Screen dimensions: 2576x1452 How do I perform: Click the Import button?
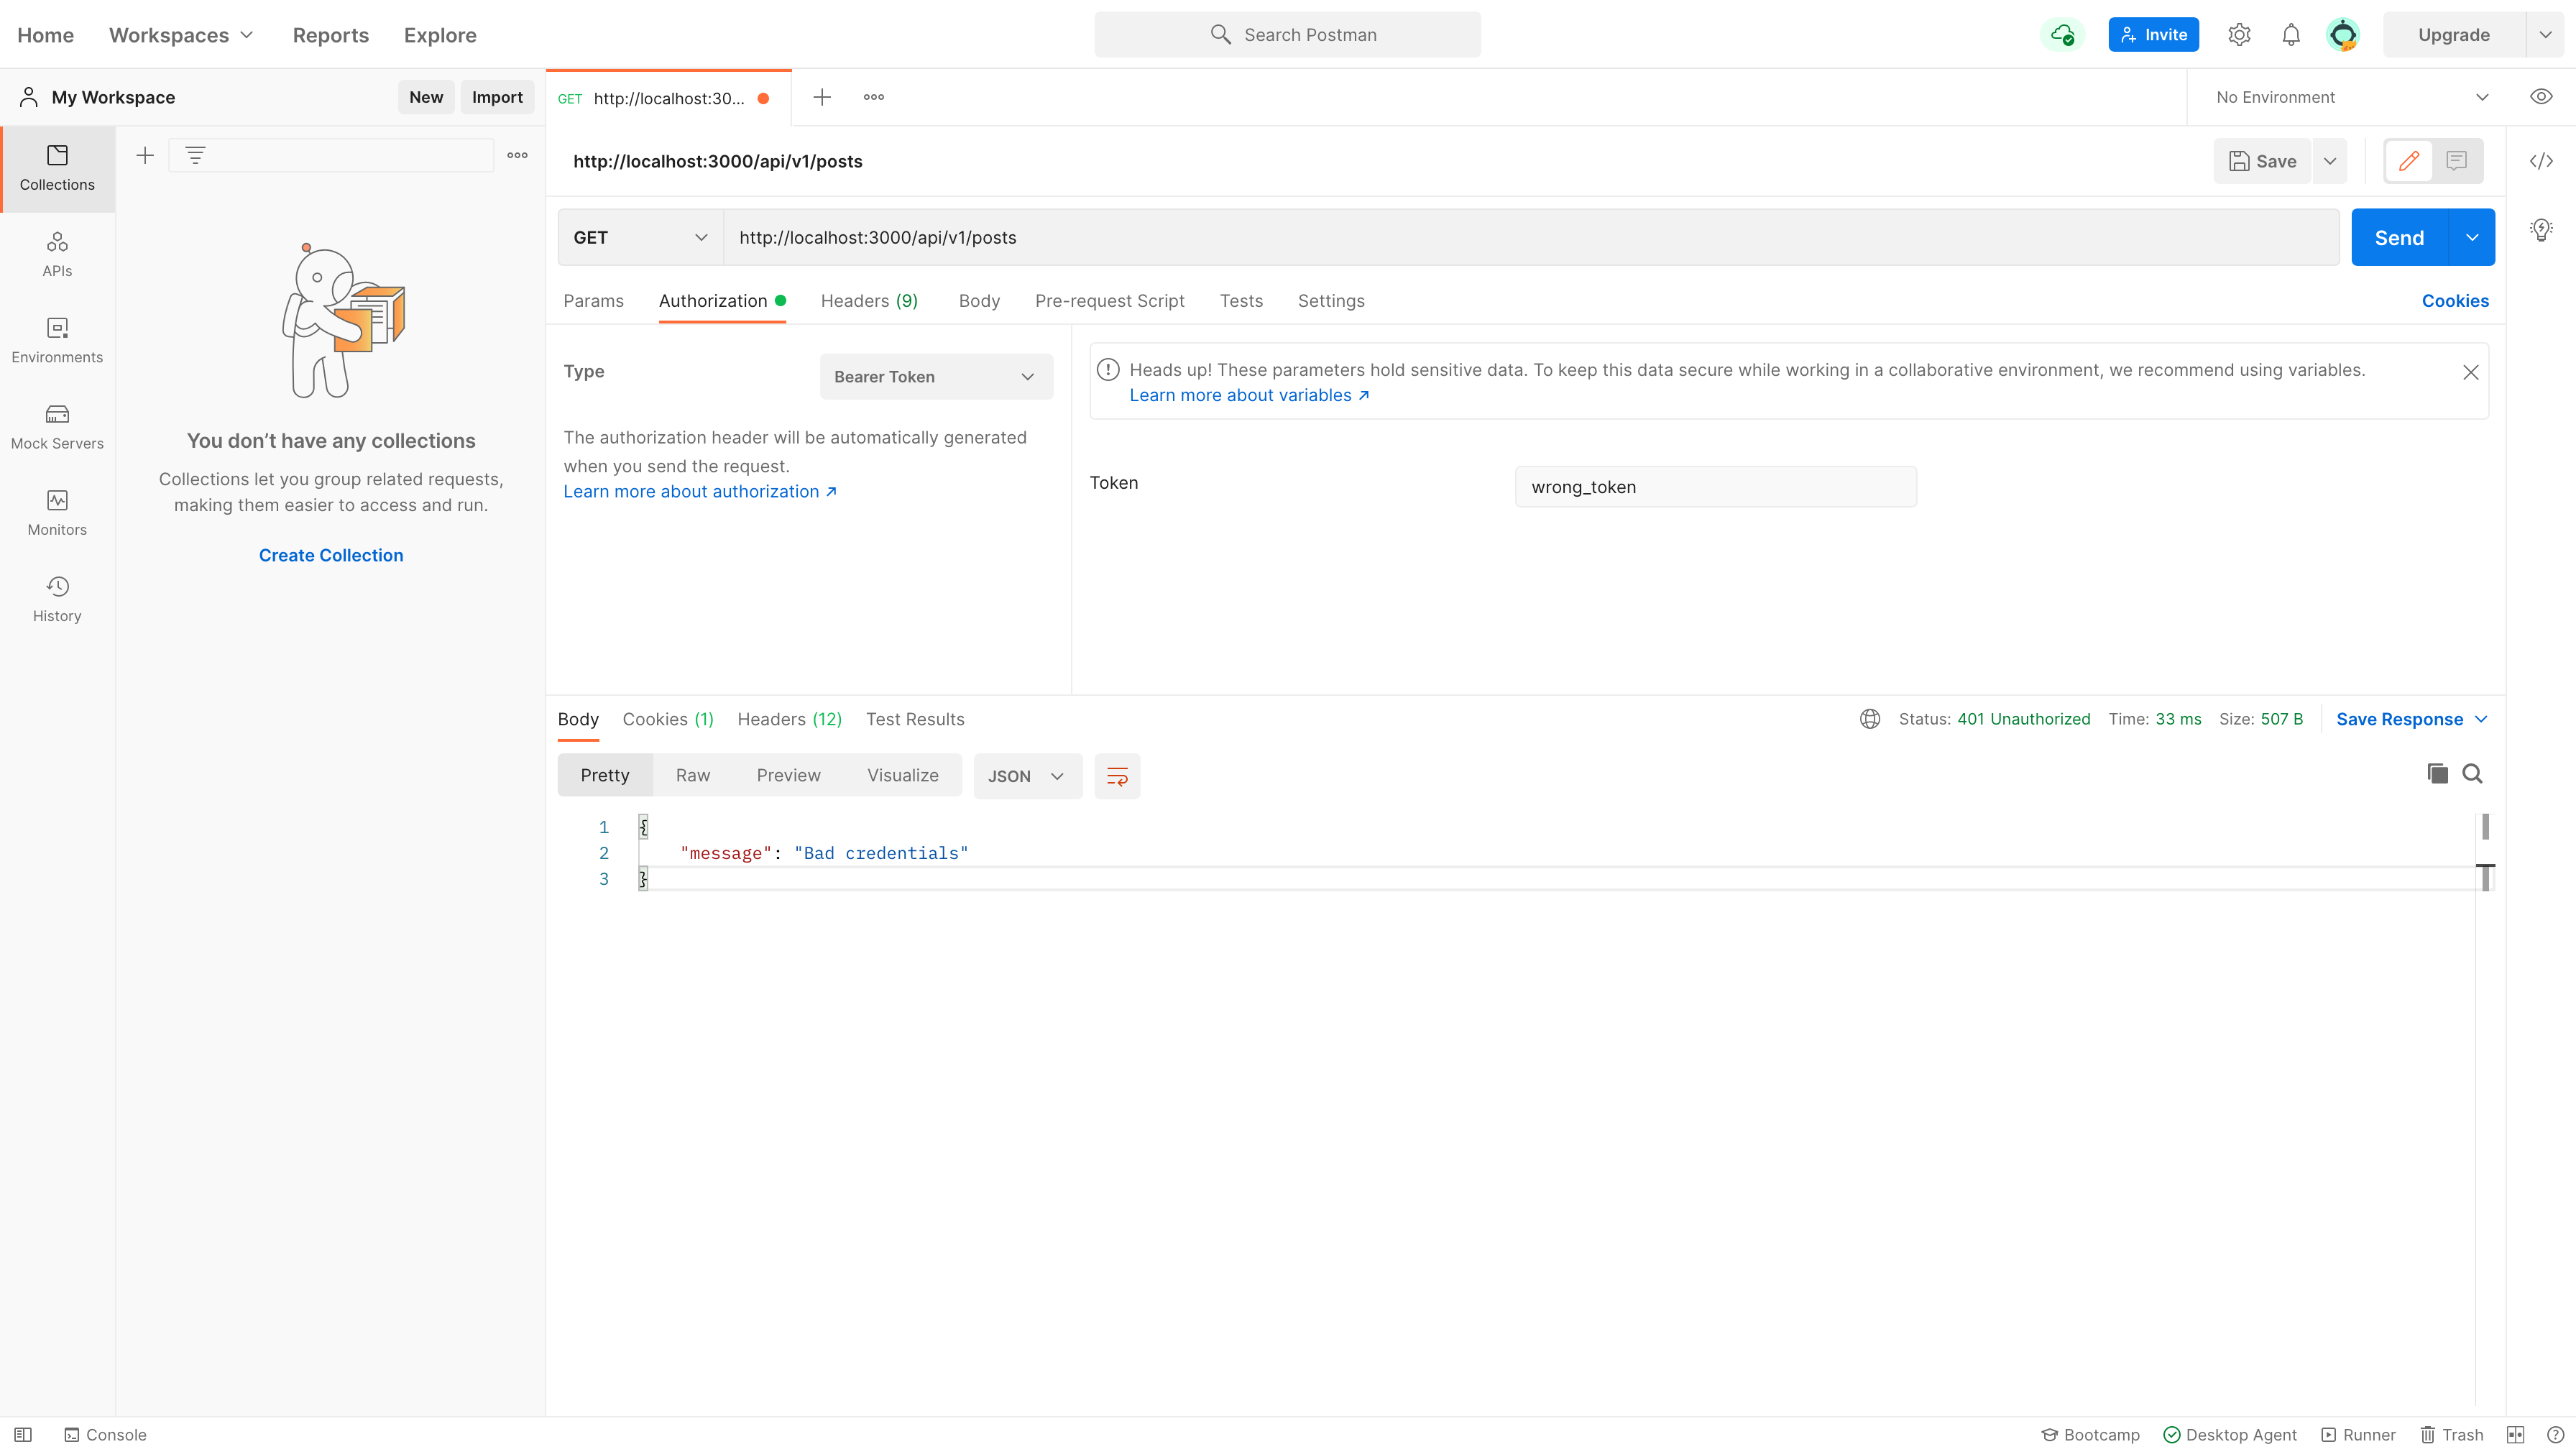point(497,97)
